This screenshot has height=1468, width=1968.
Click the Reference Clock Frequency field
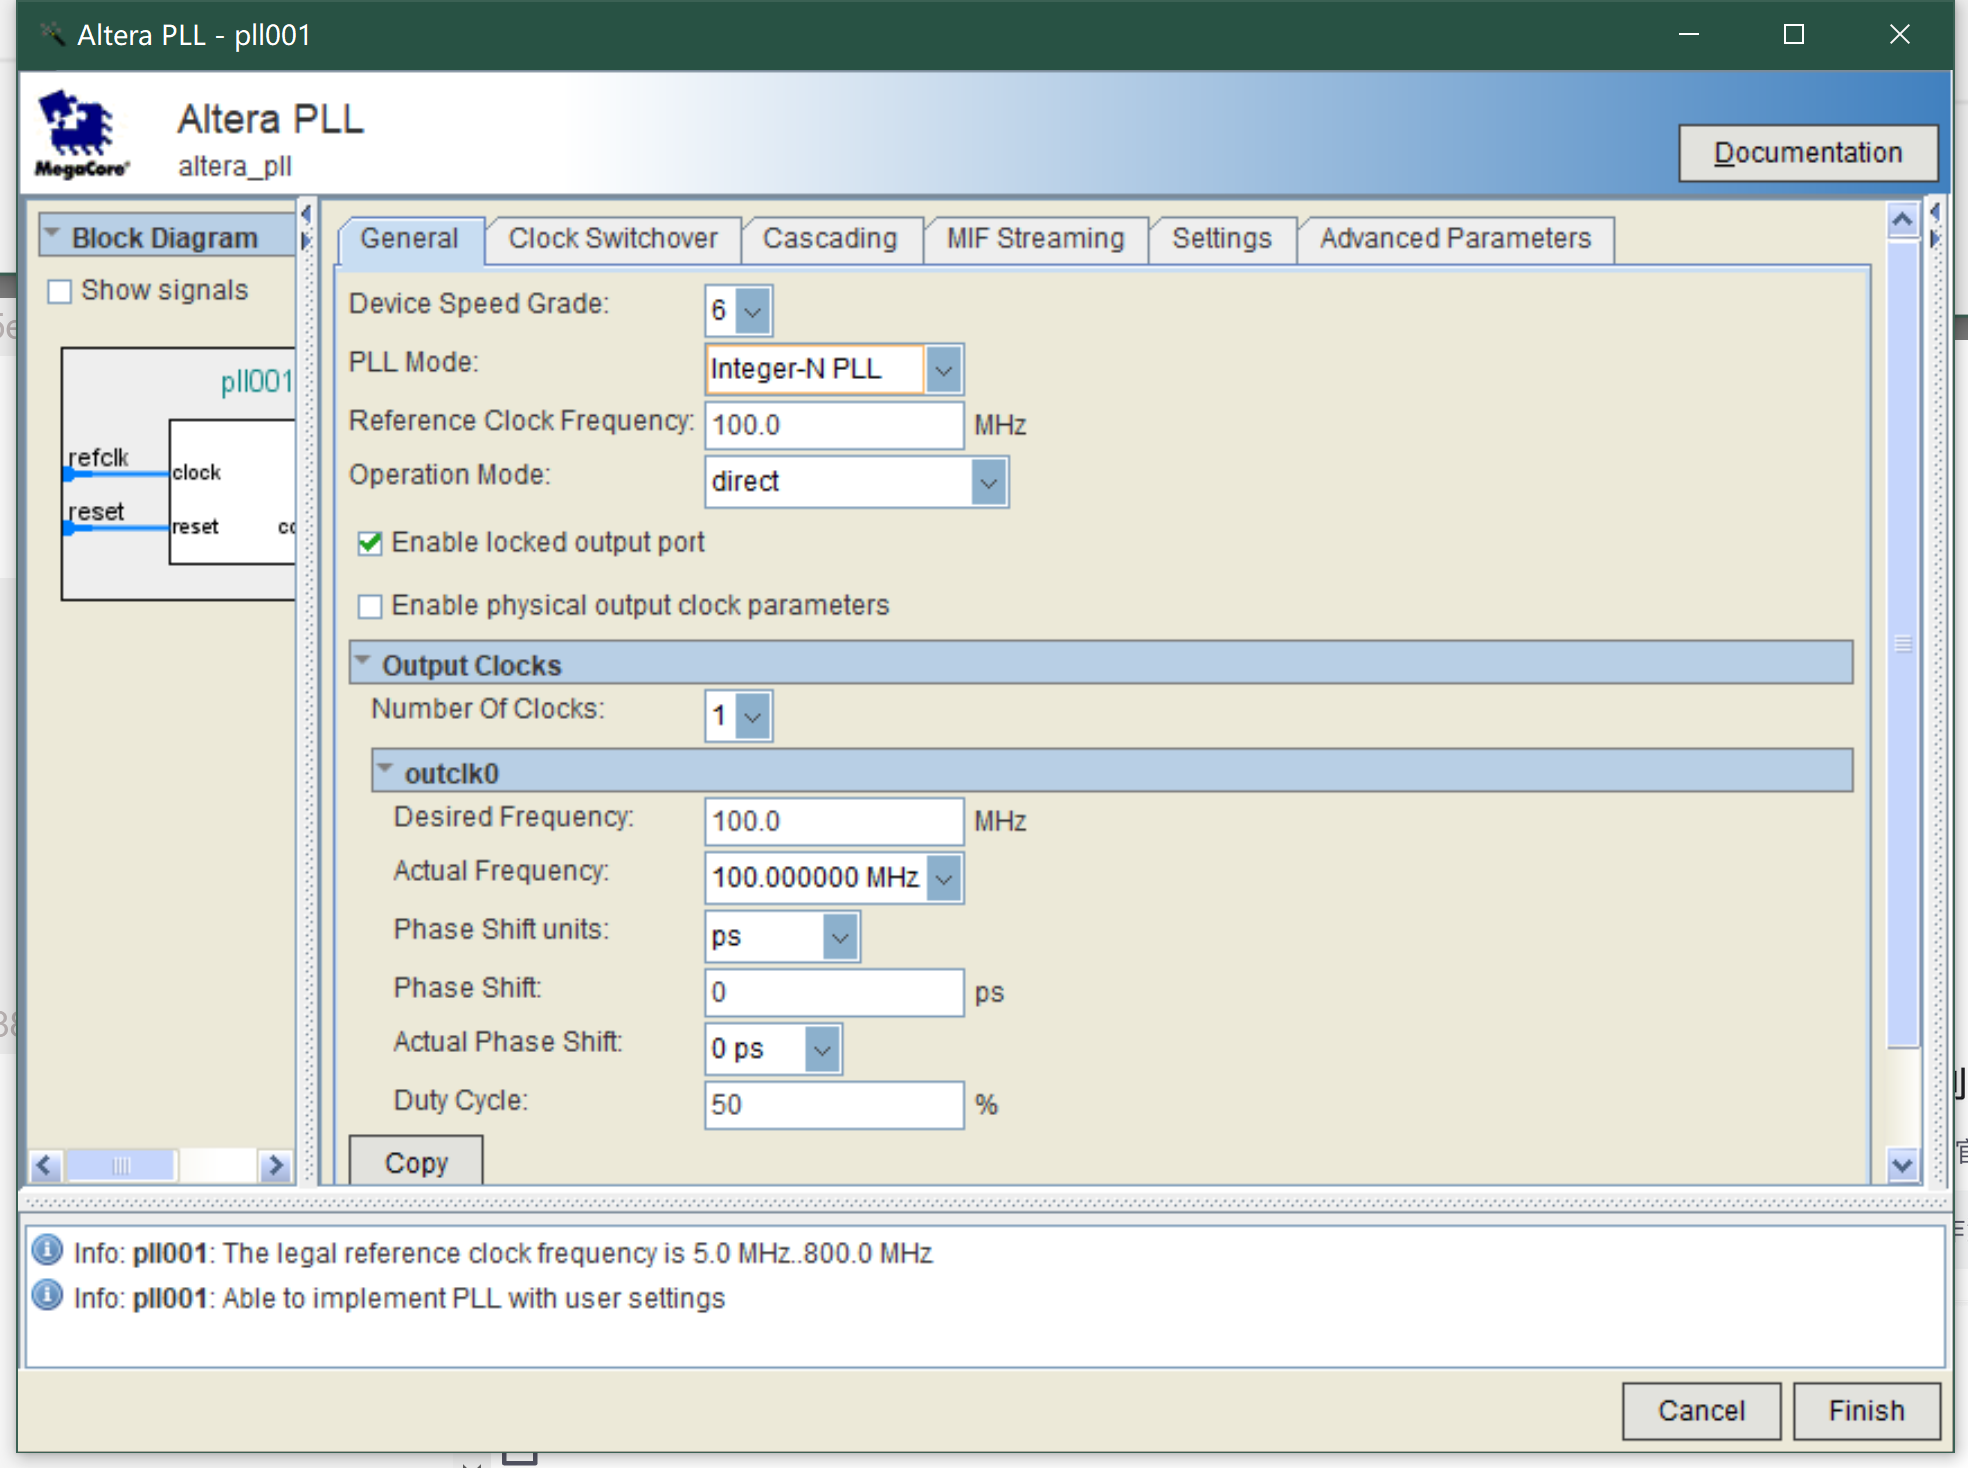coord(833,425)
